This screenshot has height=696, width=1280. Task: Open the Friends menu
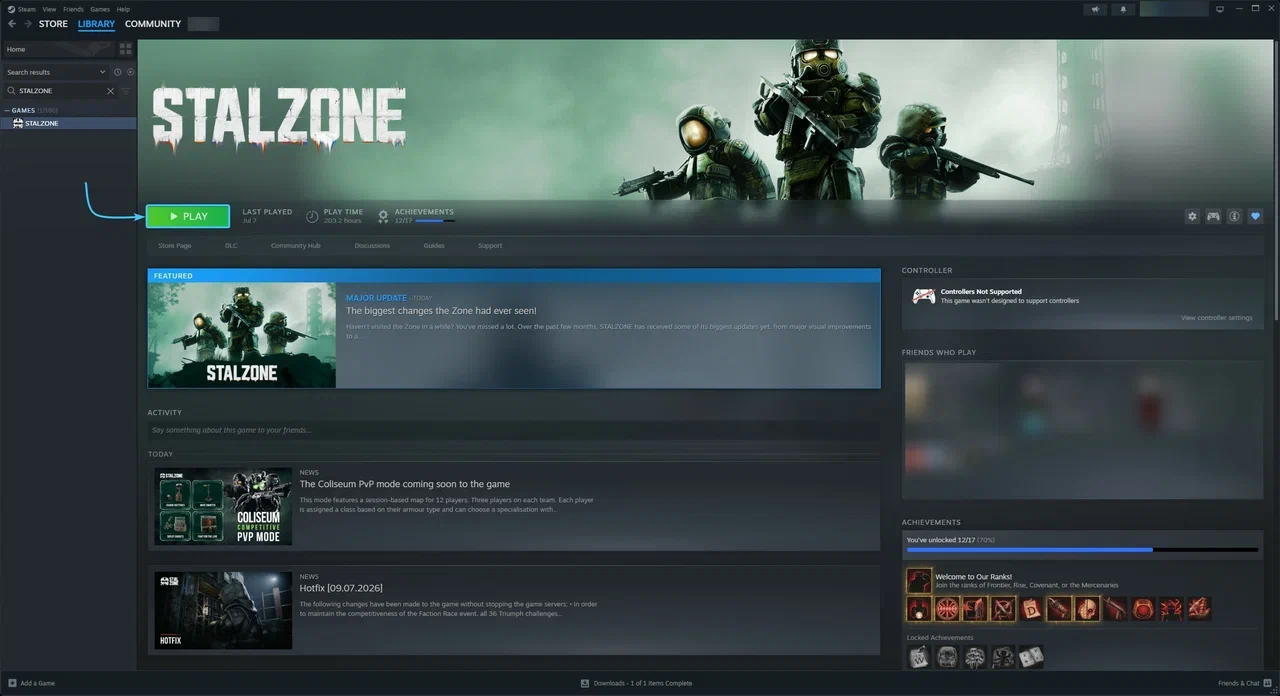click(73, 9)
